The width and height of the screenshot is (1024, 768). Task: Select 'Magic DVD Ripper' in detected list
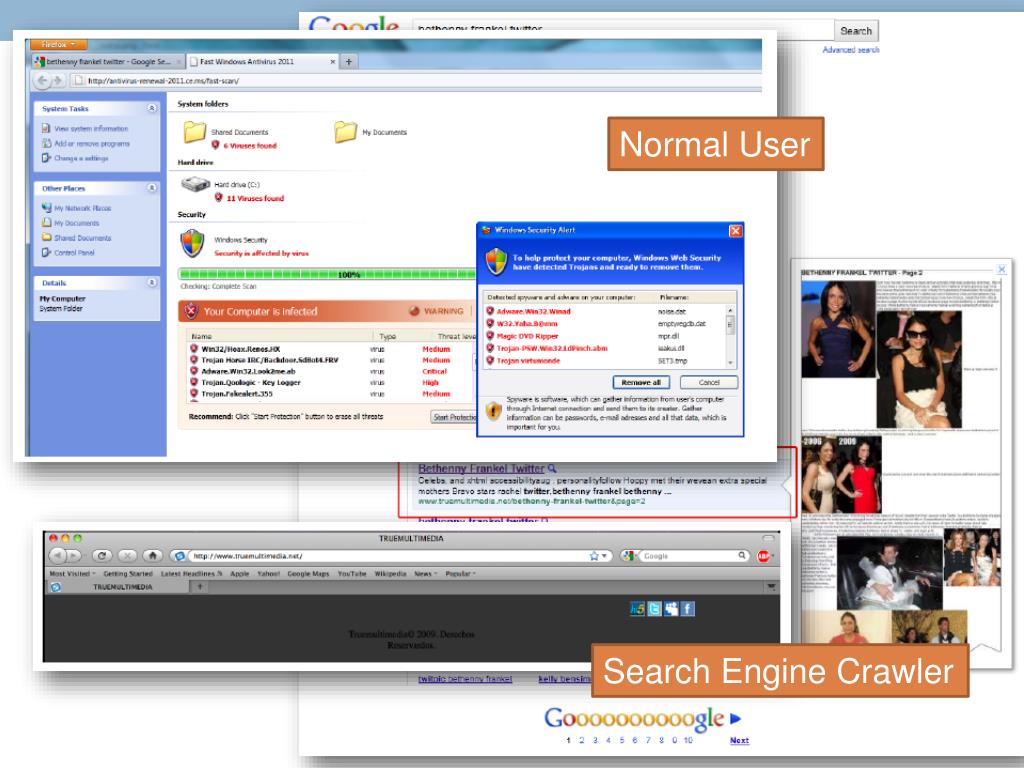click(527, 336)
